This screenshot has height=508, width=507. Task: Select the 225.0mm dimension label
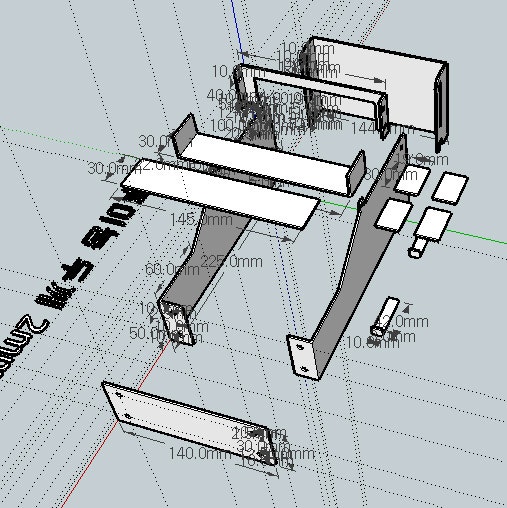point(231,261)
